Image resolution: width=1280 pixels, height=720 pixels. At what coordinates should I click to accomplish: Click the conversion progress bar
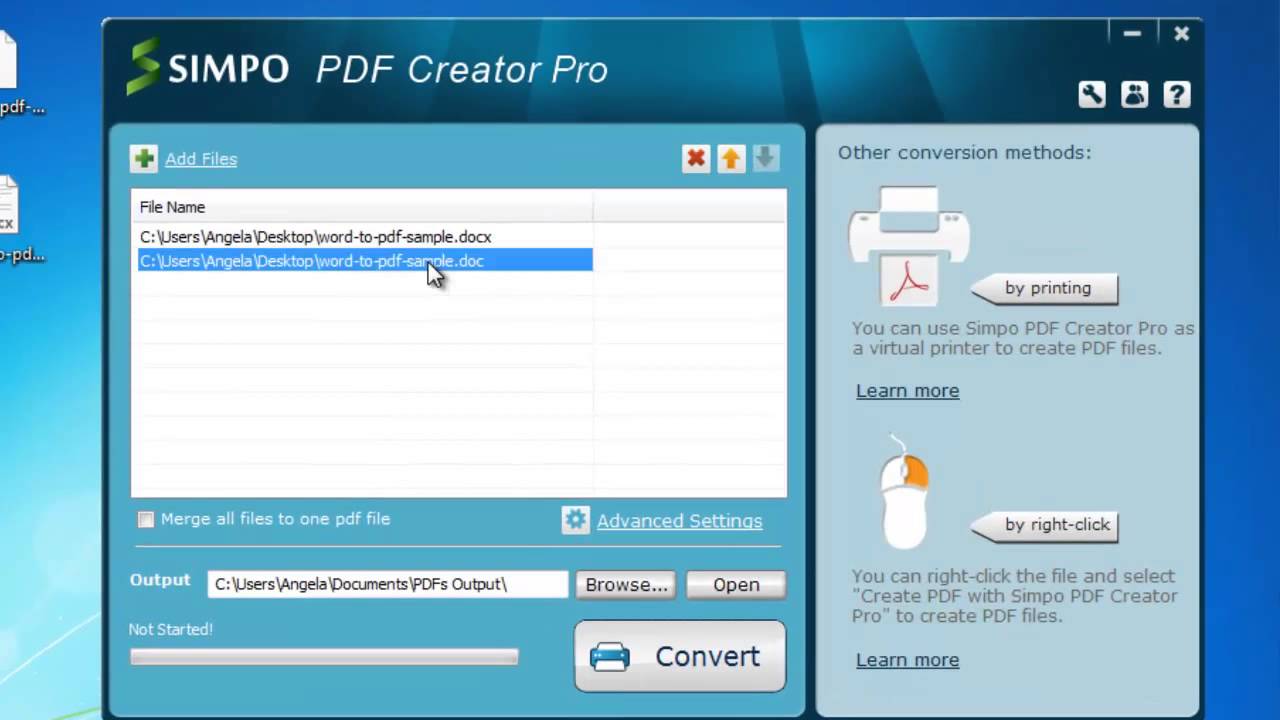(x=324, y=657)
